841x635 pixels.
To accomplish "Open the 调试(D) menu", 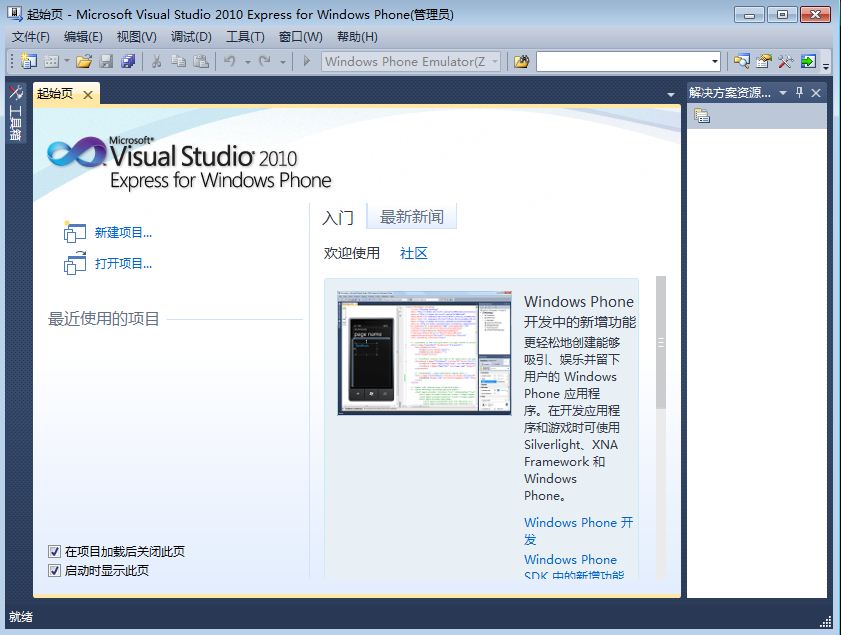I will (191, 36).
